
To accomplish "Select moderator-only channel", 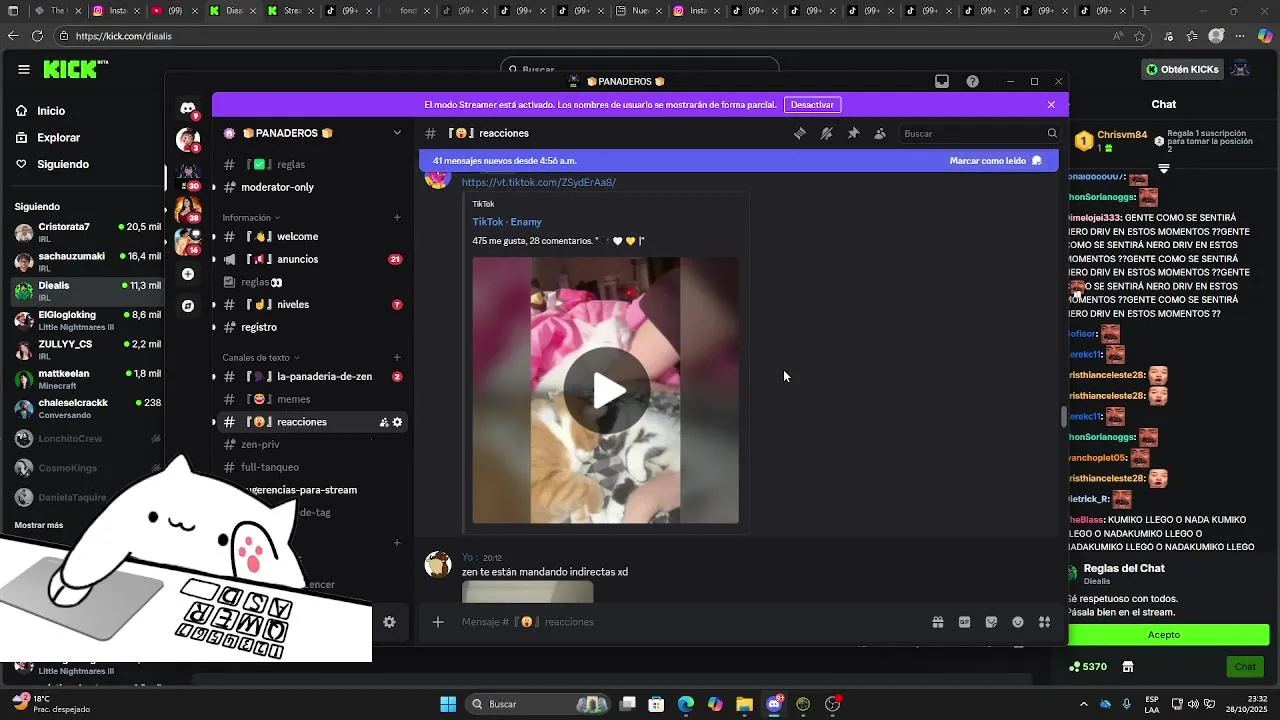I will (311, 187).
